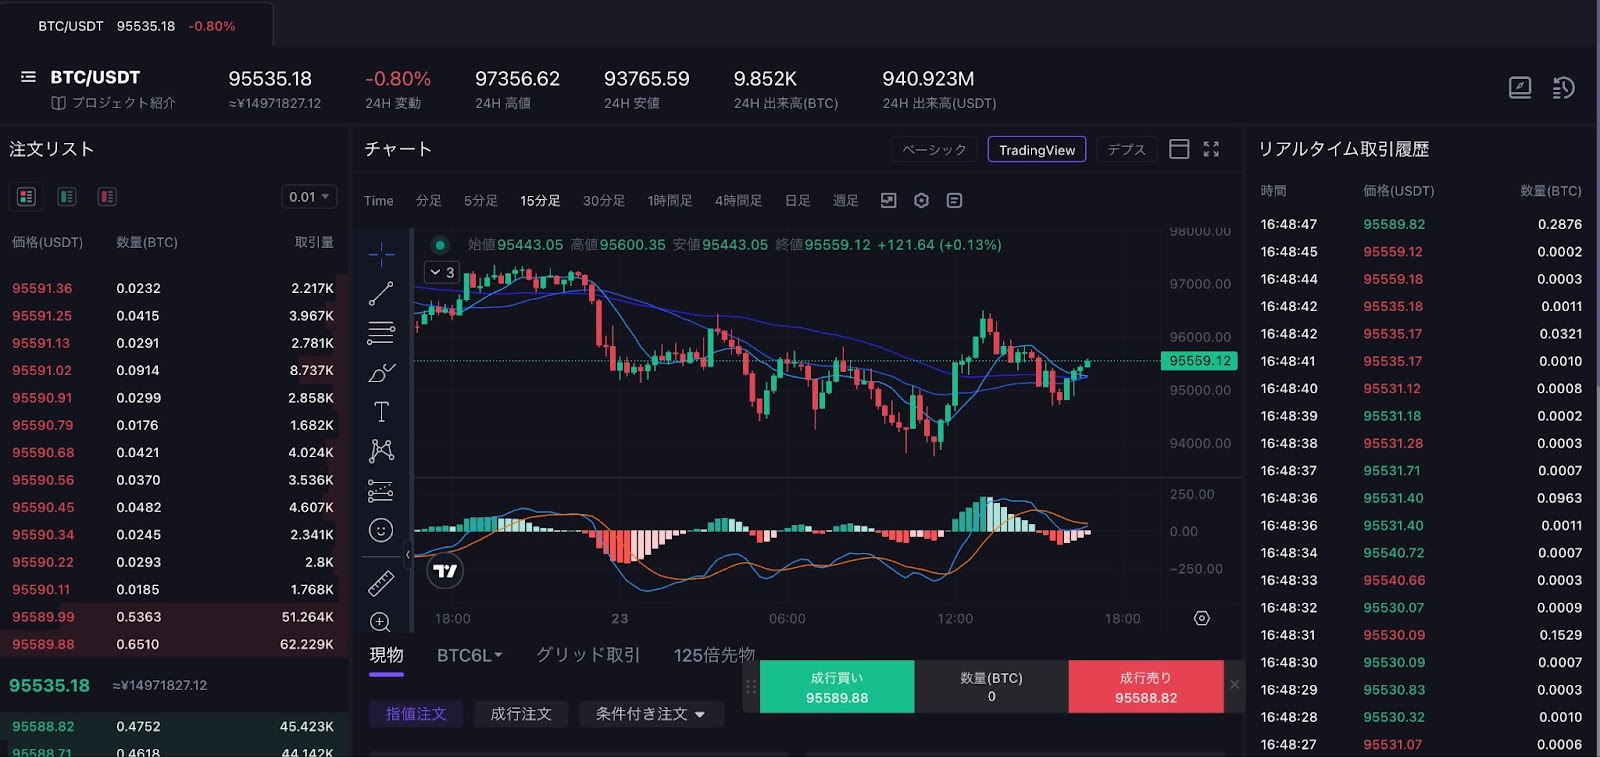Viewport: 1600px width, 757px height.
Task: Open the 条件付き注文 order type dropdown
Action: click(651, 714)
